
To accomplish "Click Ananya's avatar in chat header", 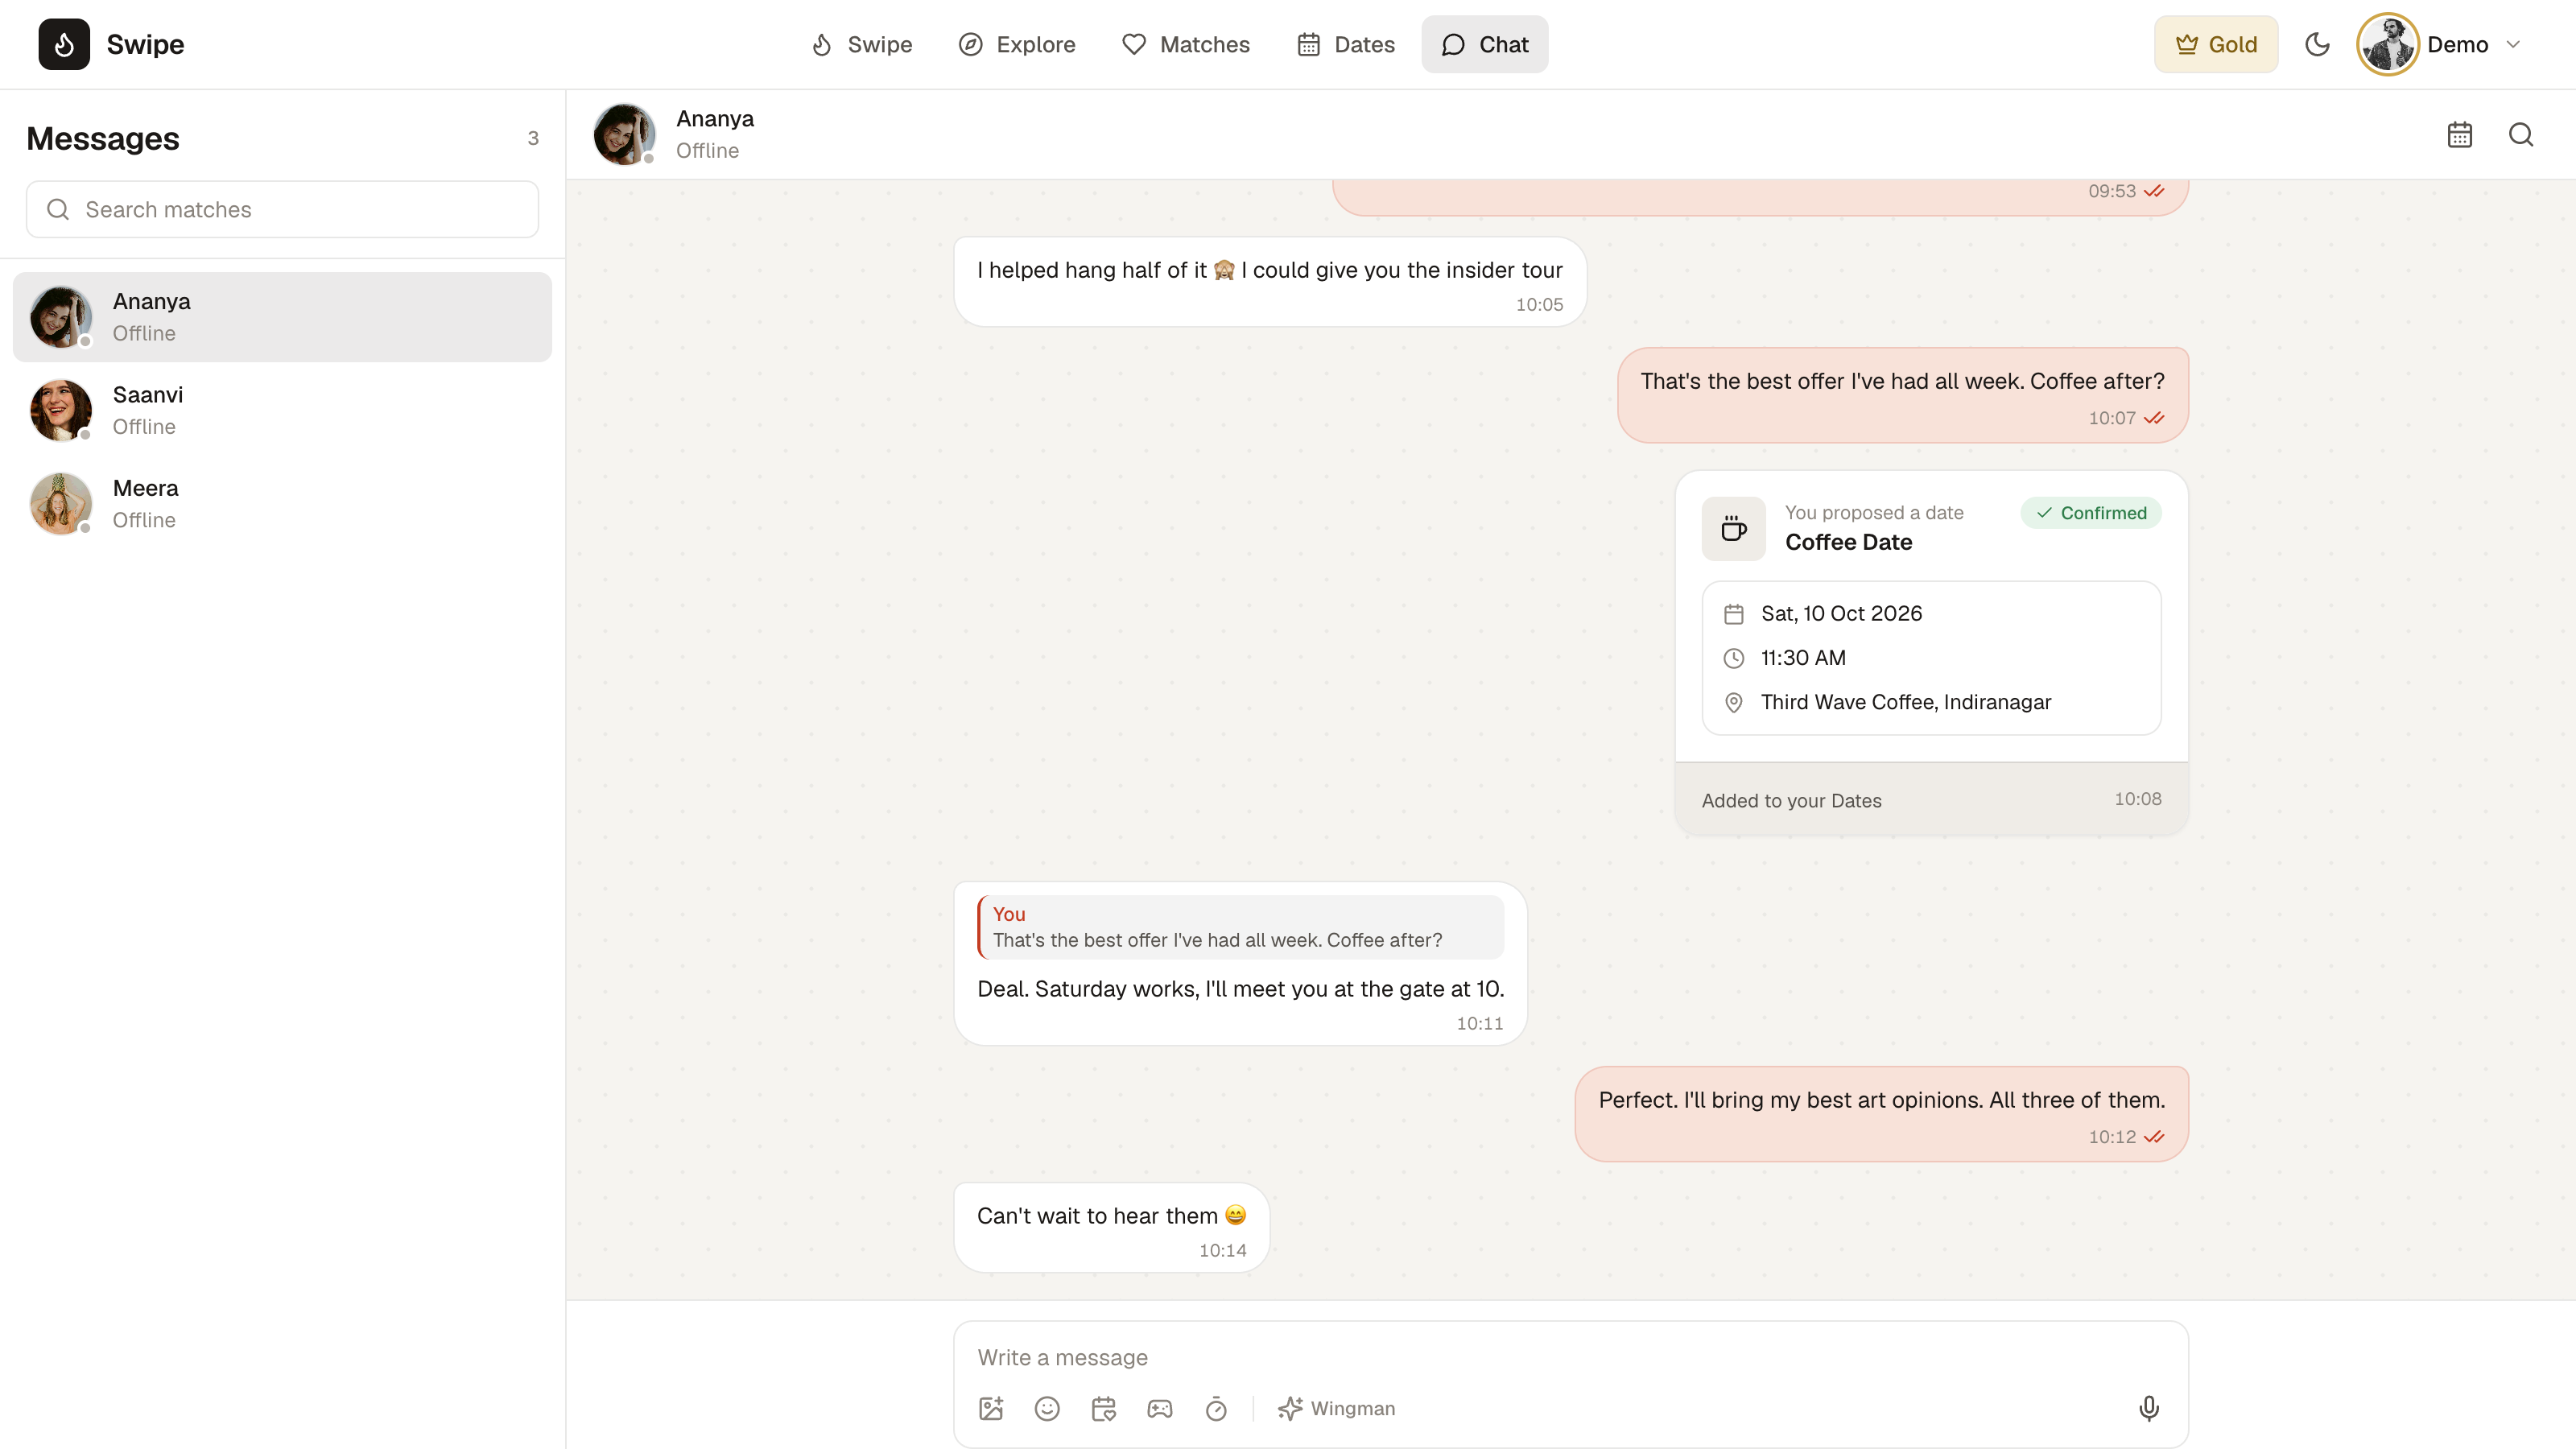I will pos(624,134).
